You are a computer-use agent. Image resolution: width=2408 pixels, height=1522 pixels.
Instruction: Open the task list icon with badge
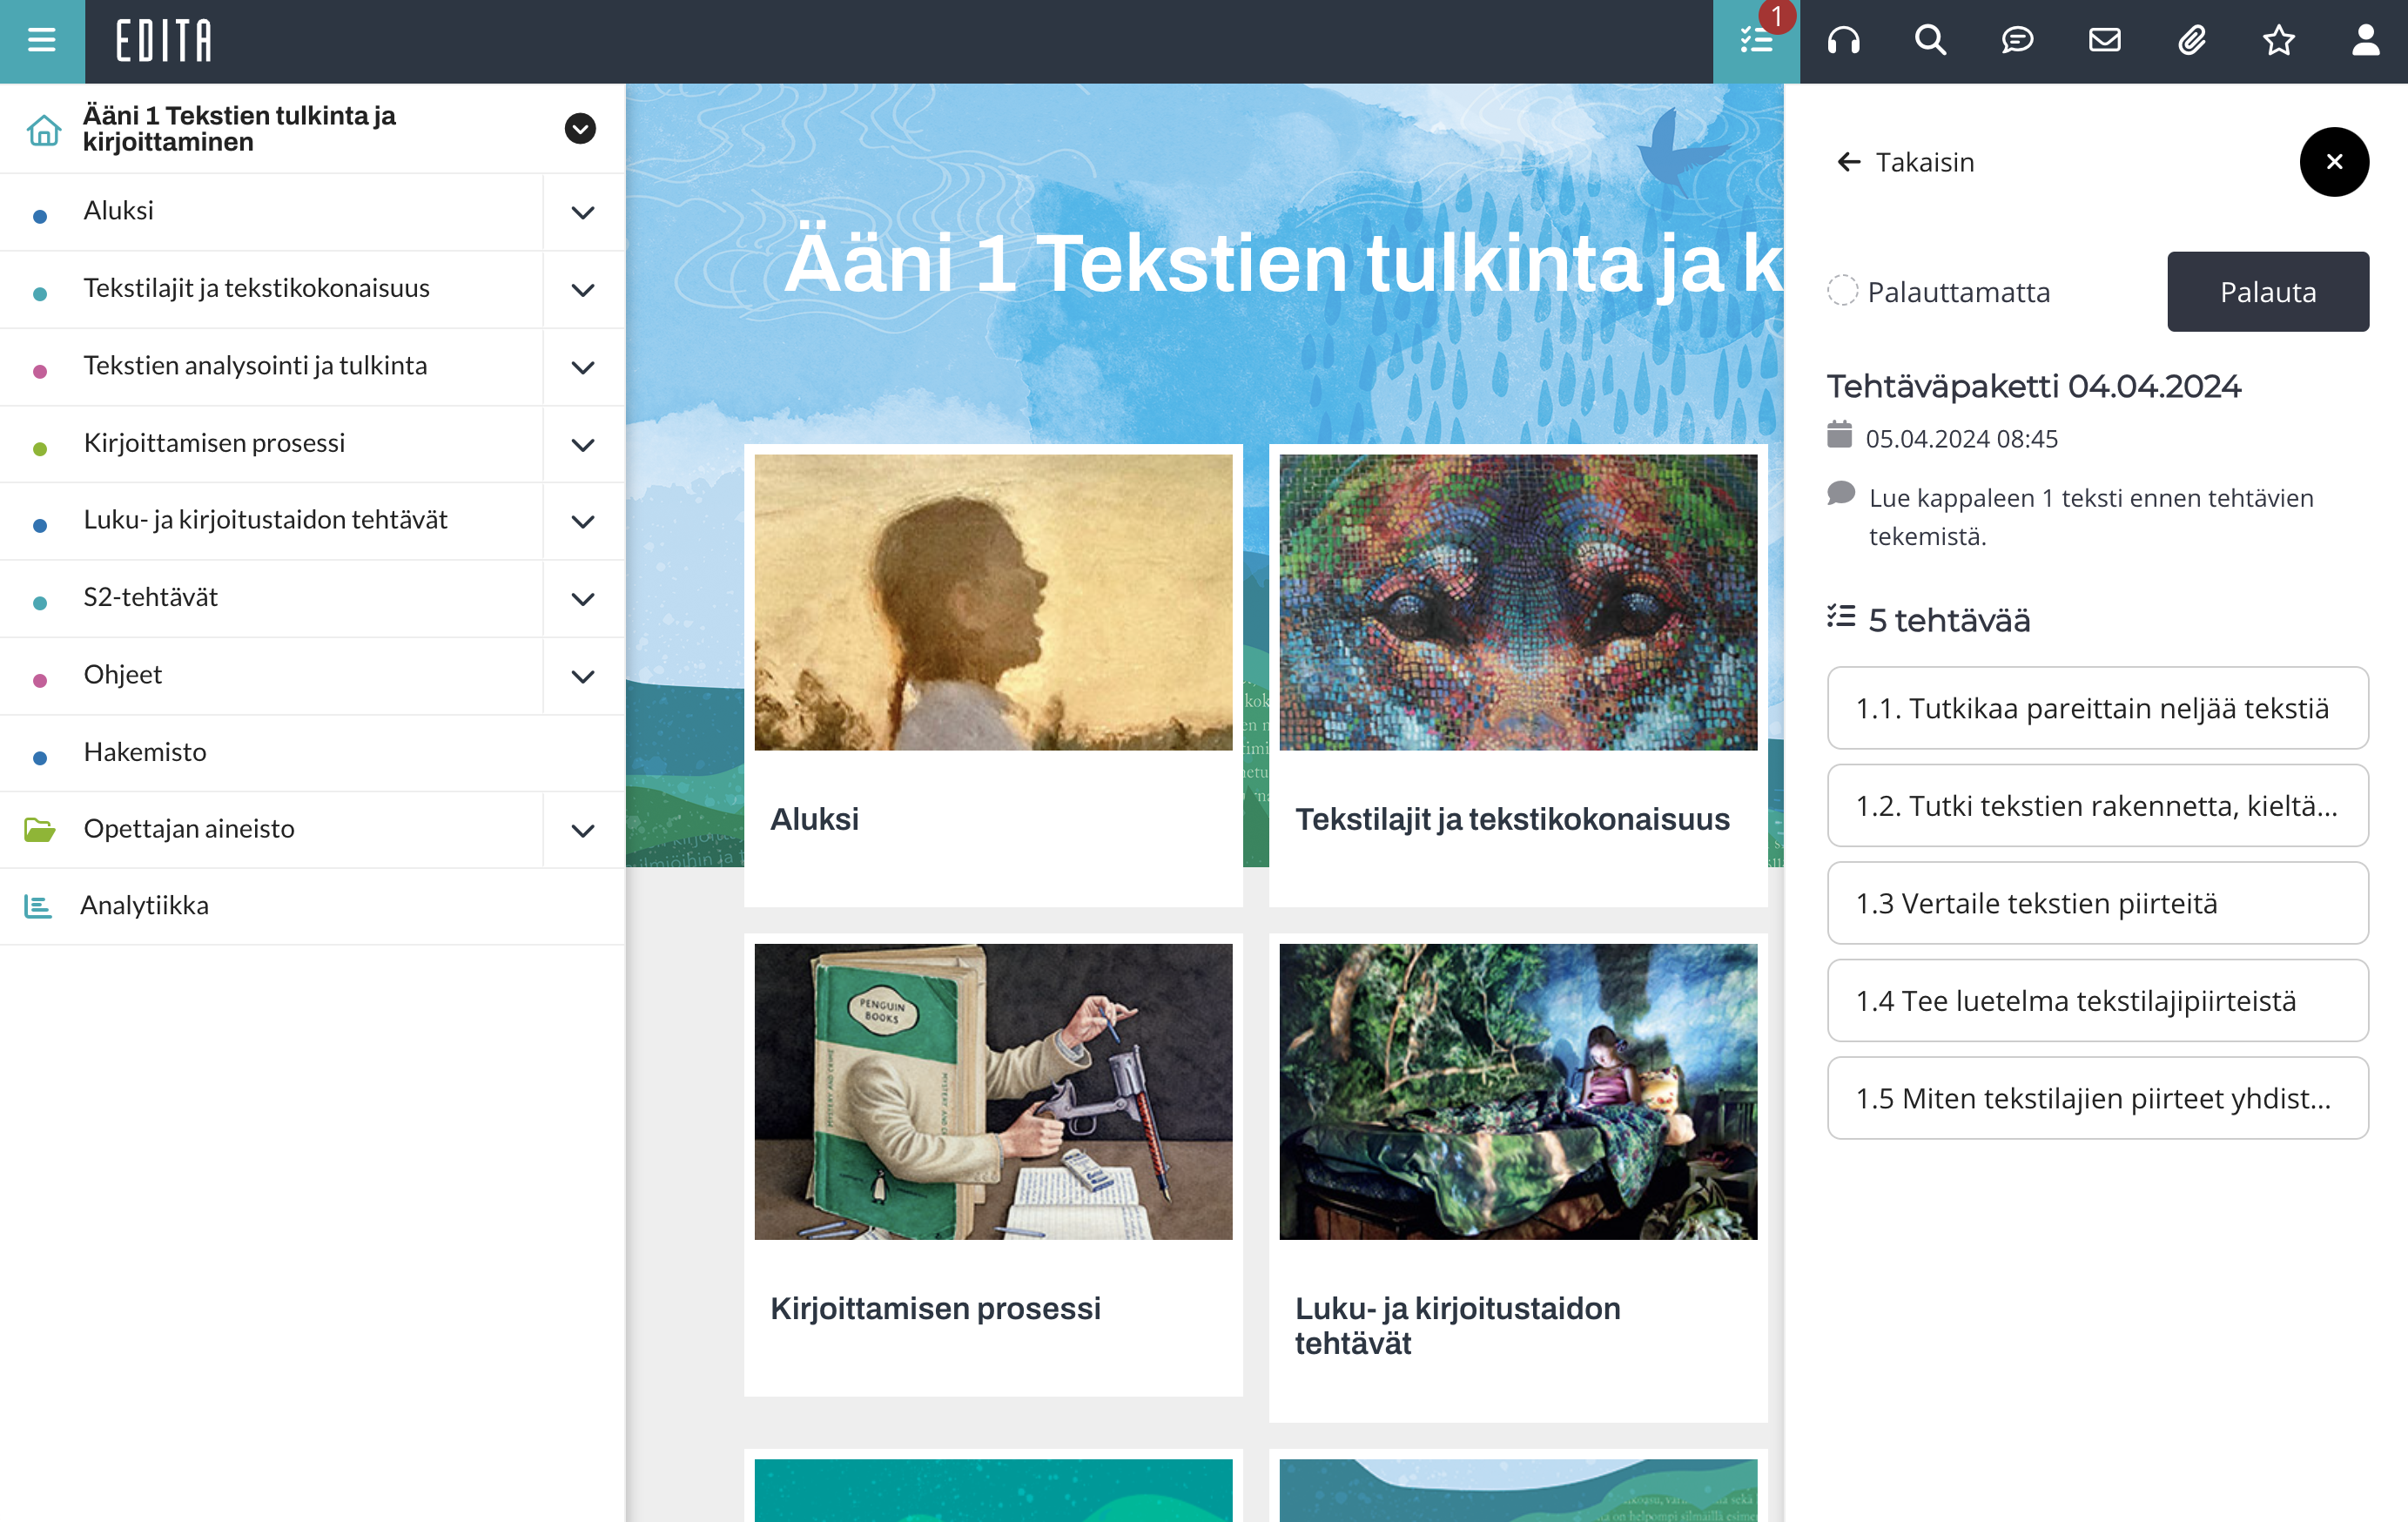[1756, 41]
